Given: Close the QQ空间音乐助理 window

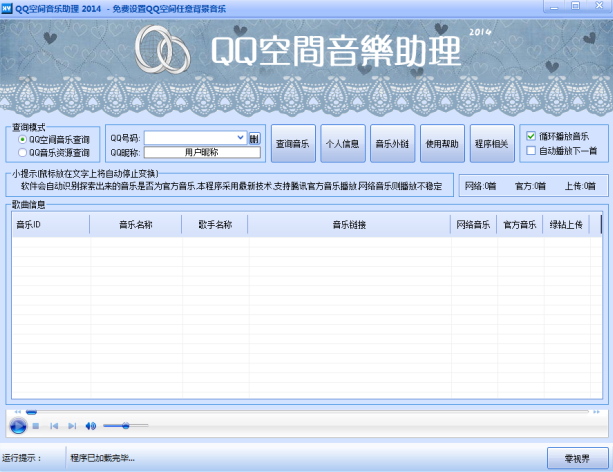Looking at the screenshot, I should click(599, 5).
